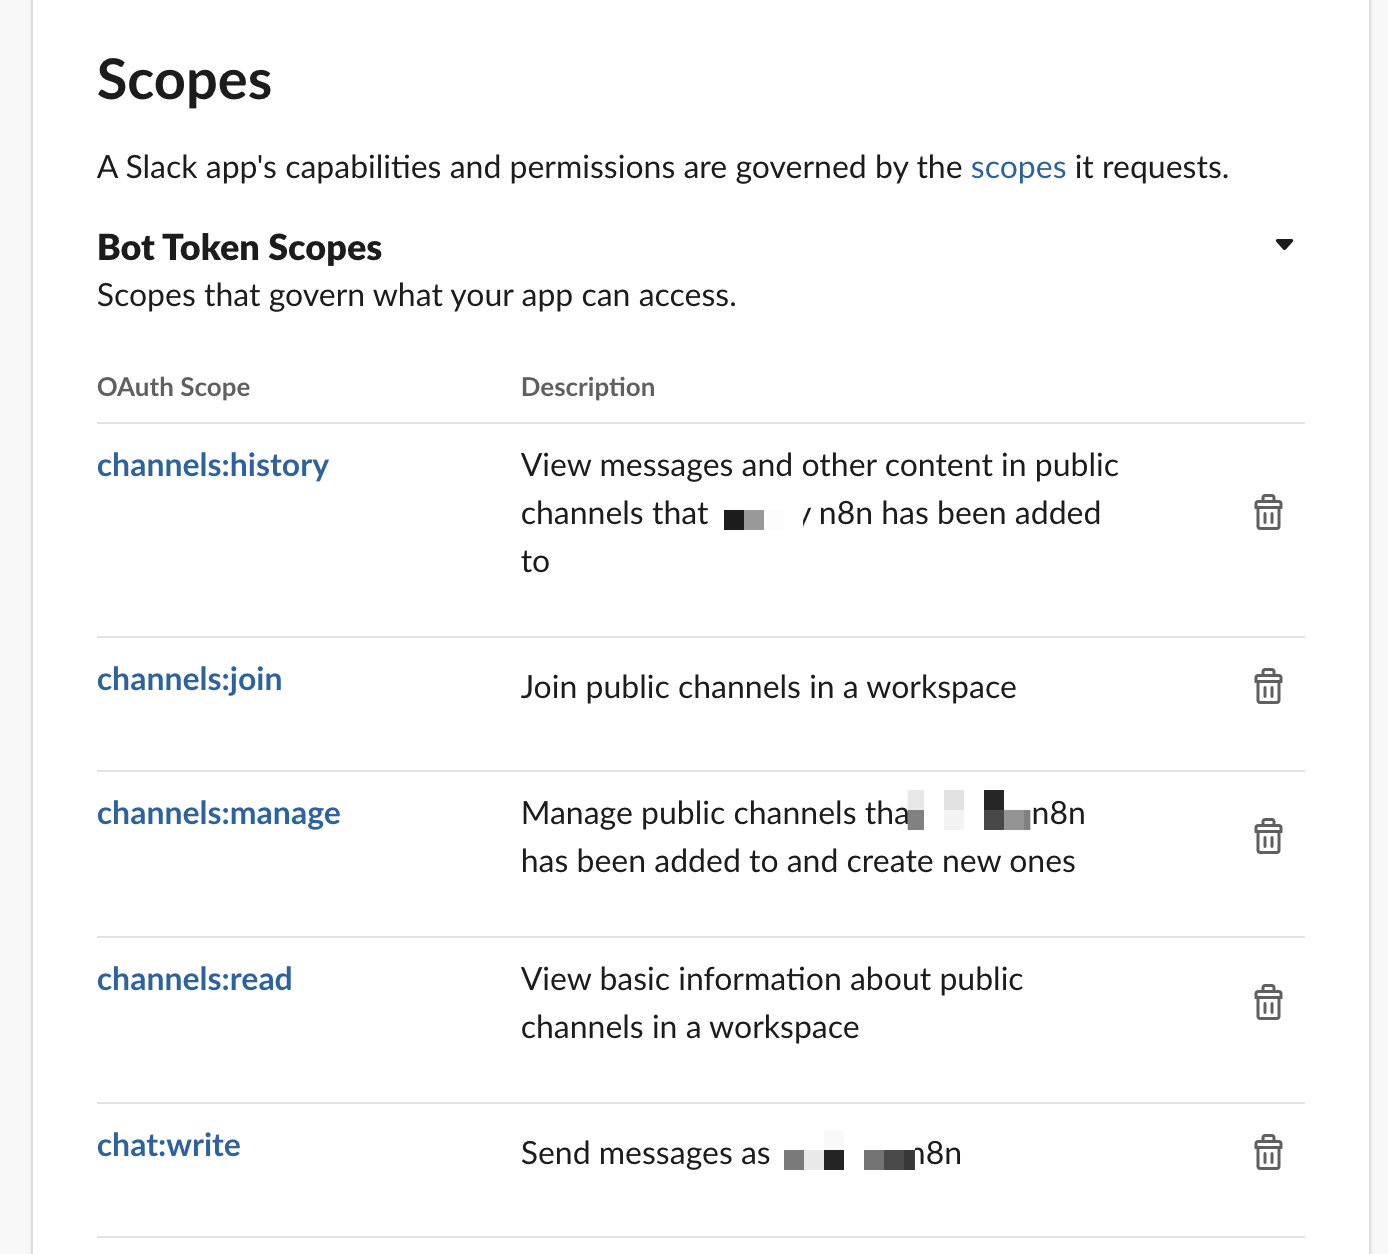
Task: Click "Join public channels in a workspace" text
Action: (768, 687)
